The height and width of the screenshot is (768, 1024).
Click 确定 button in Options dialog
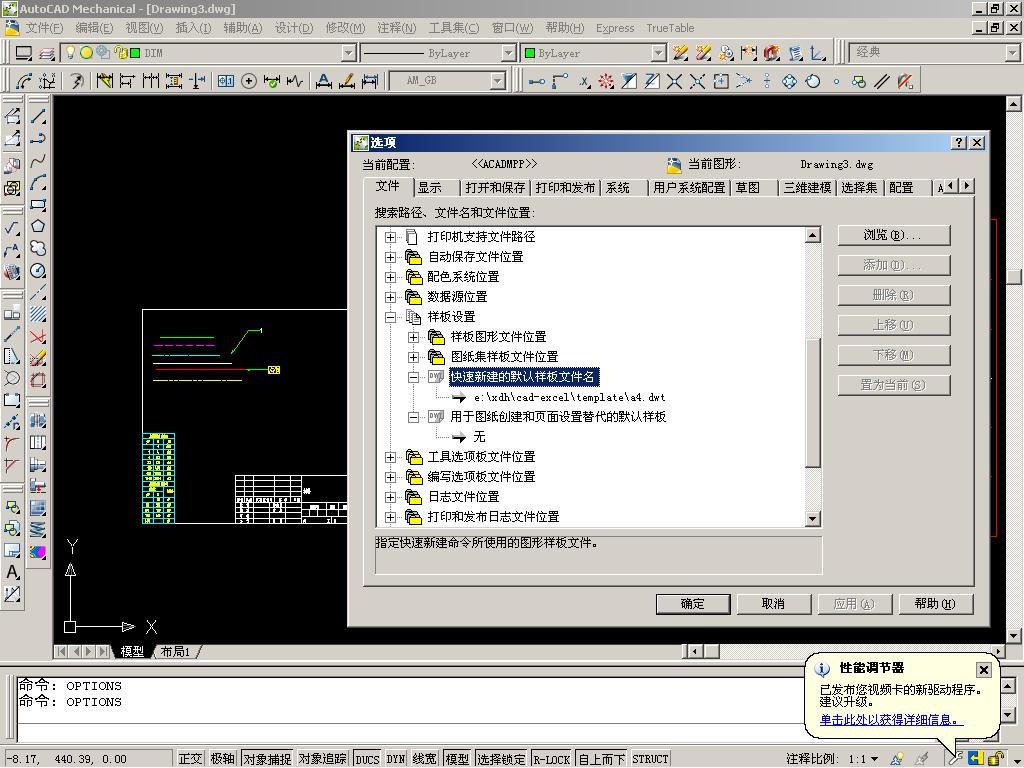(x=692, y=604)
